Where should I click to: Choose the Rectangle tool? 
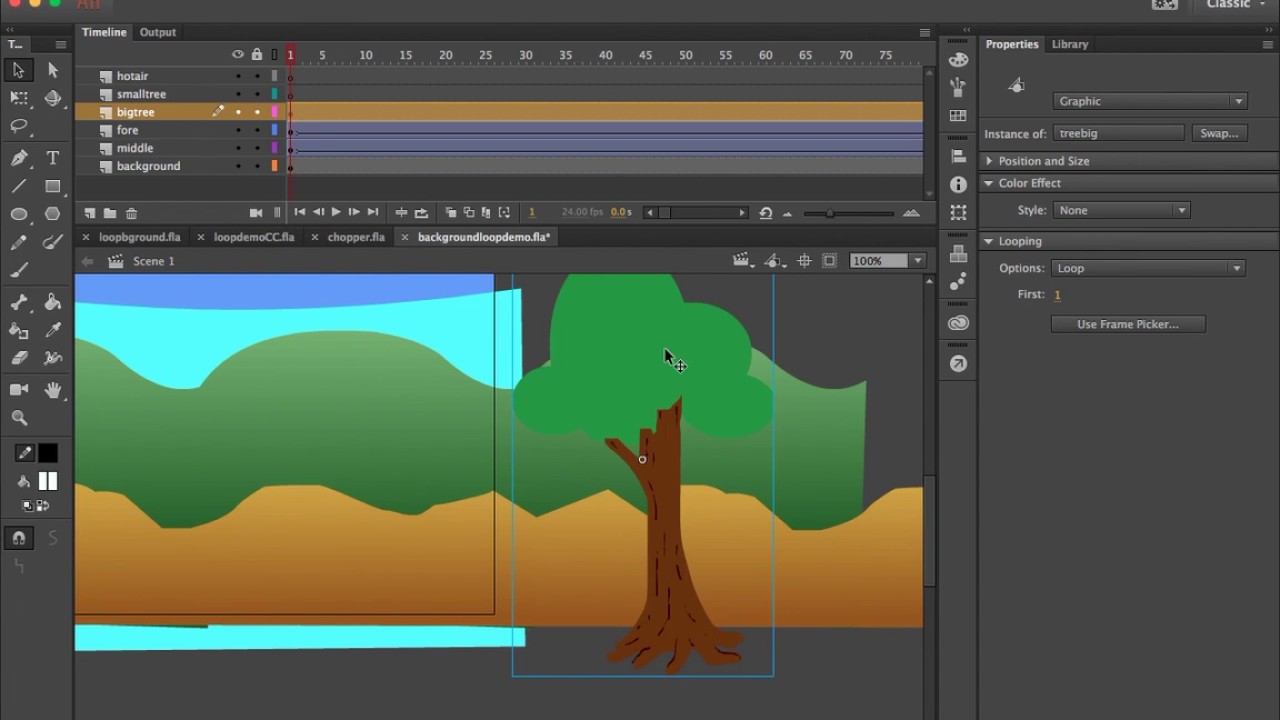53,187
